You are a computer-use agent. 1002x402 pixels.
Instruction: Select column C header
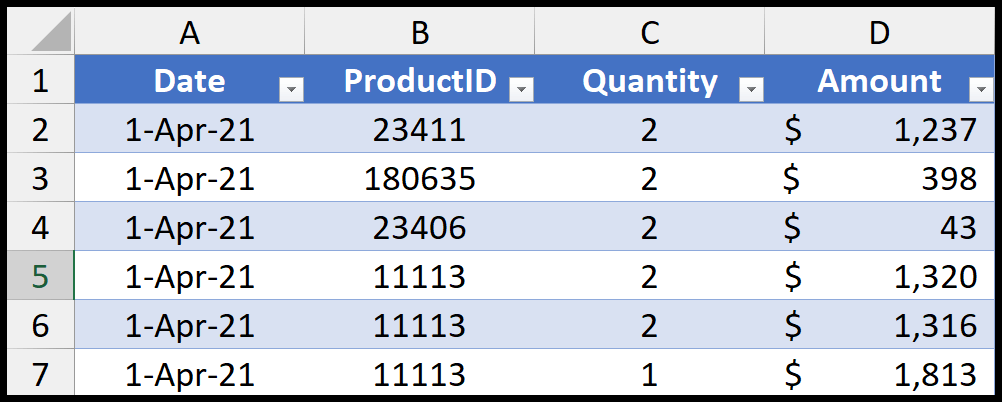coord(650,33)
